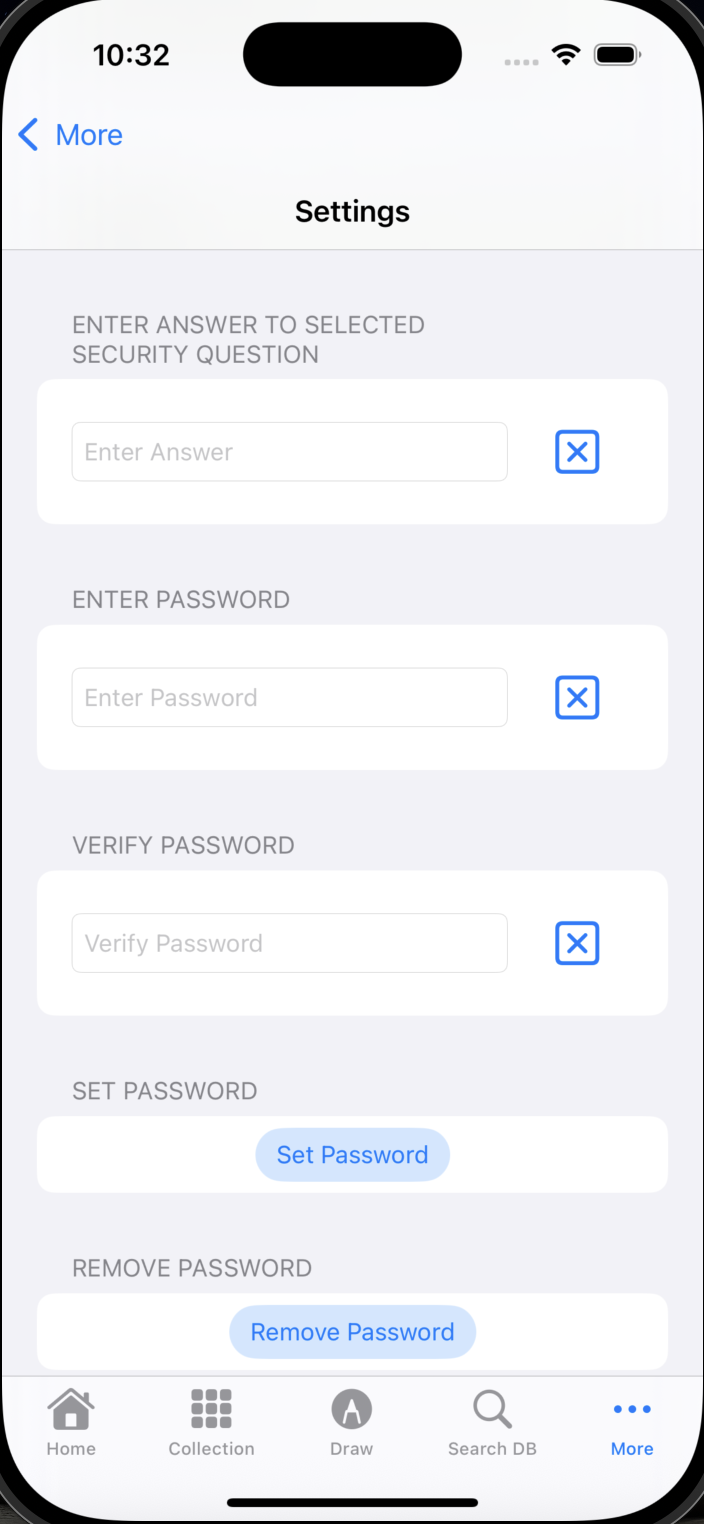This screenshot has width=704, height=1524.
Task: Click into the Enter Password field
Action: (289, 698)
